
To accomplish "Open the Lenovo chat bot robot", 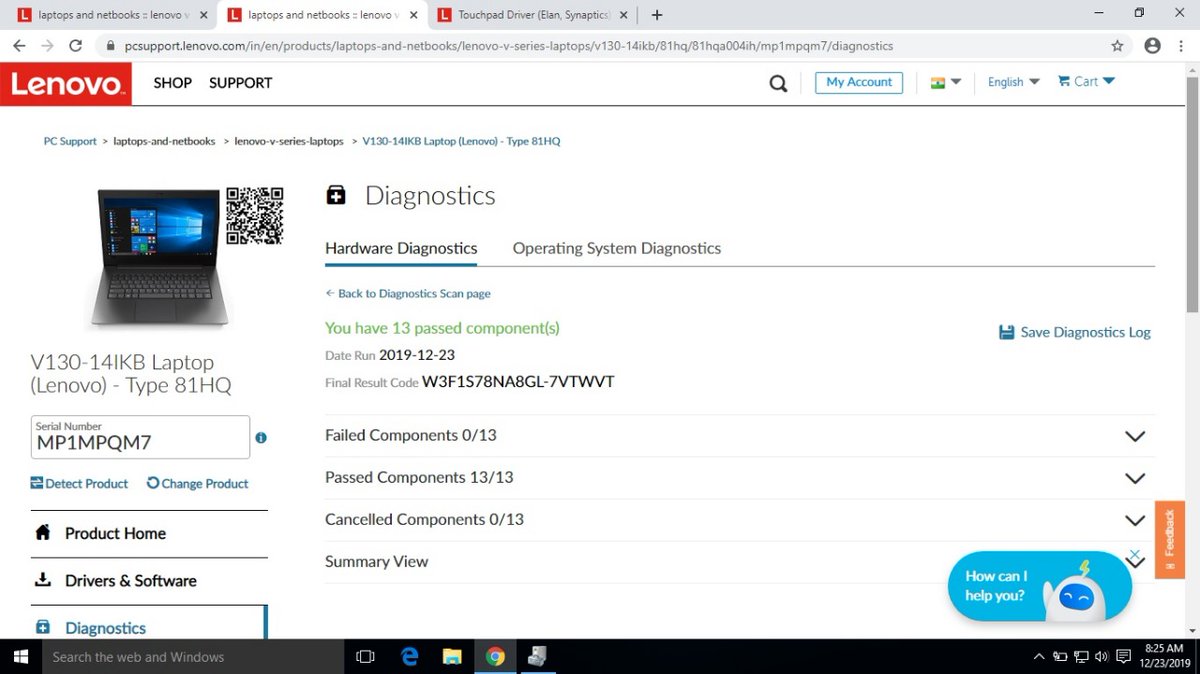I will coord(1074,592).
